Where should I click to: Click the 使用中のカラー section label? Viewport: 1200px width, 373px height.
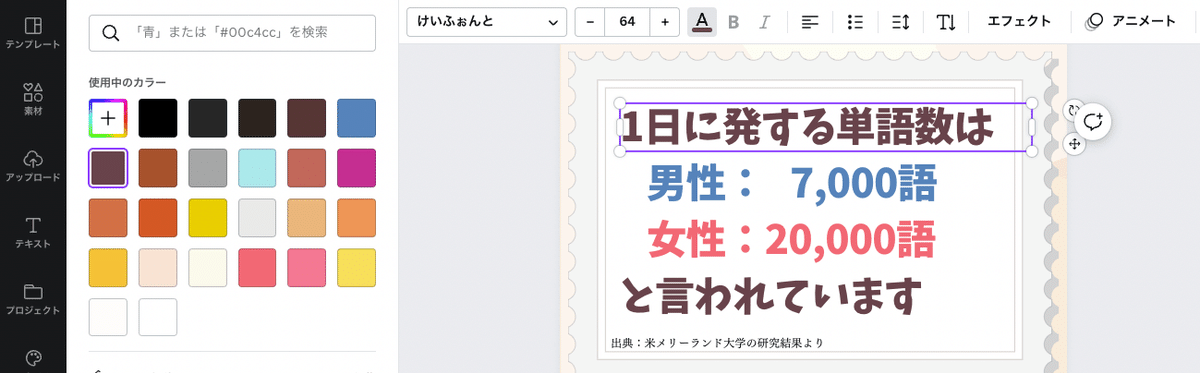pyautogui.click(x=127, y=82)
